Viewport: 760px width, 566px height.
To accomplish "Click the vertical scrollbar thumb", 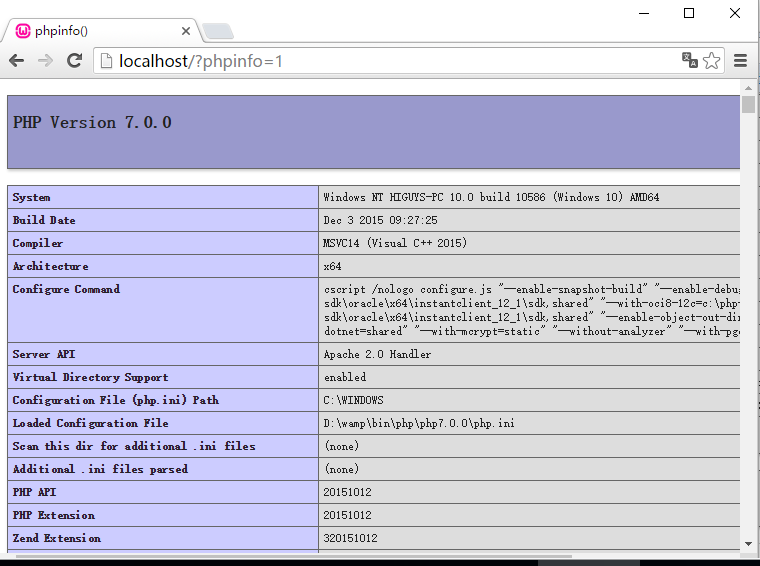I will pyautogui.click(x=748, y=104).
